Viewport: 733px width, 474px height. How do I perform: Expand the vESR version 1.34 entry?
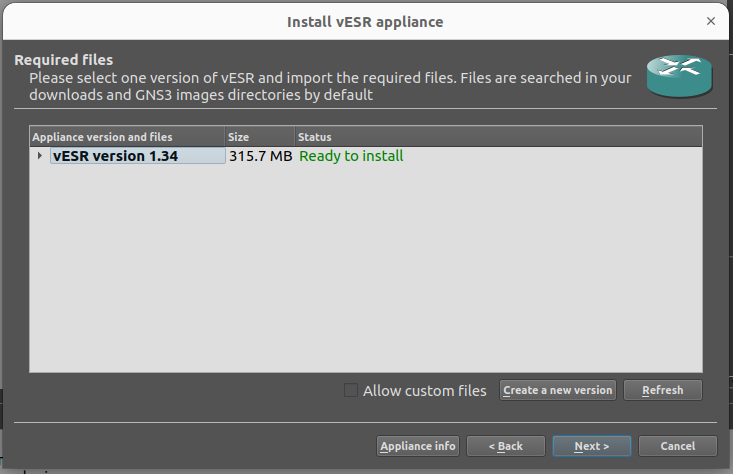tap(39, 156)
